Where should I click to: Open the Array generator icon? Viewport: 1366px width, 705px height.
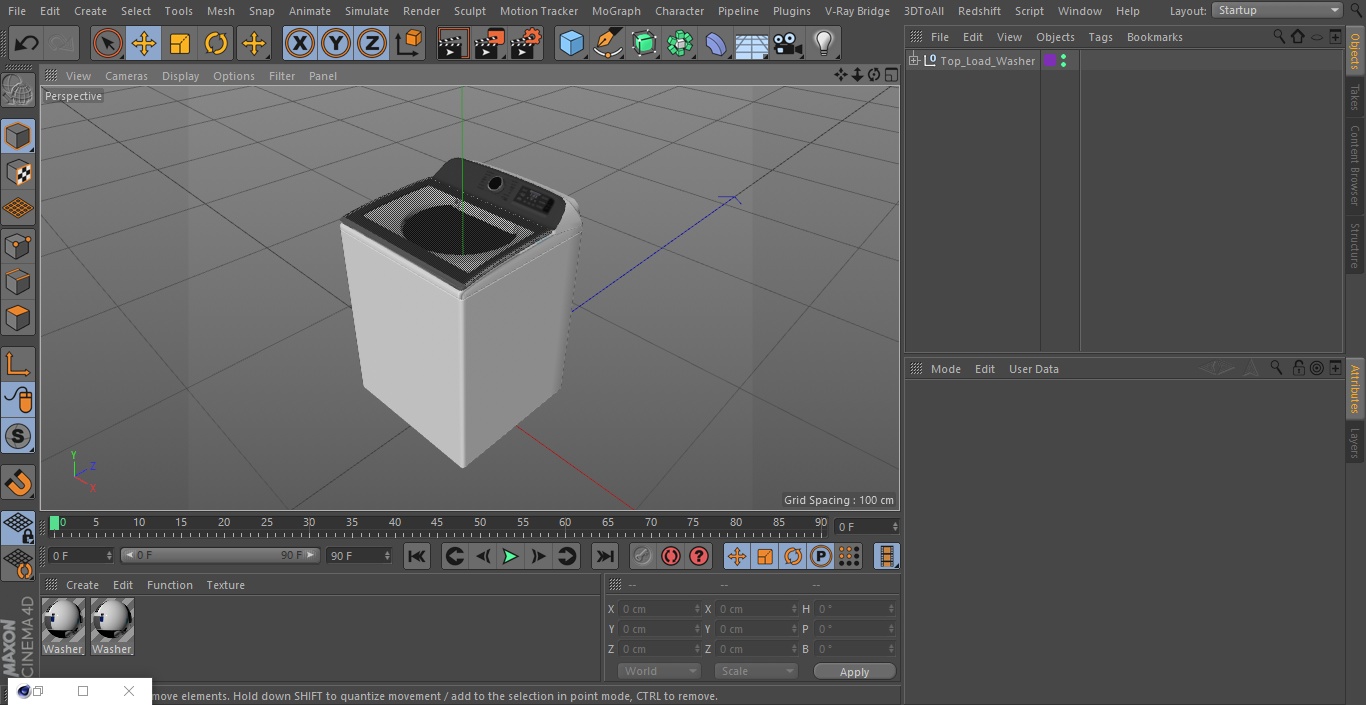pos(680,43)
